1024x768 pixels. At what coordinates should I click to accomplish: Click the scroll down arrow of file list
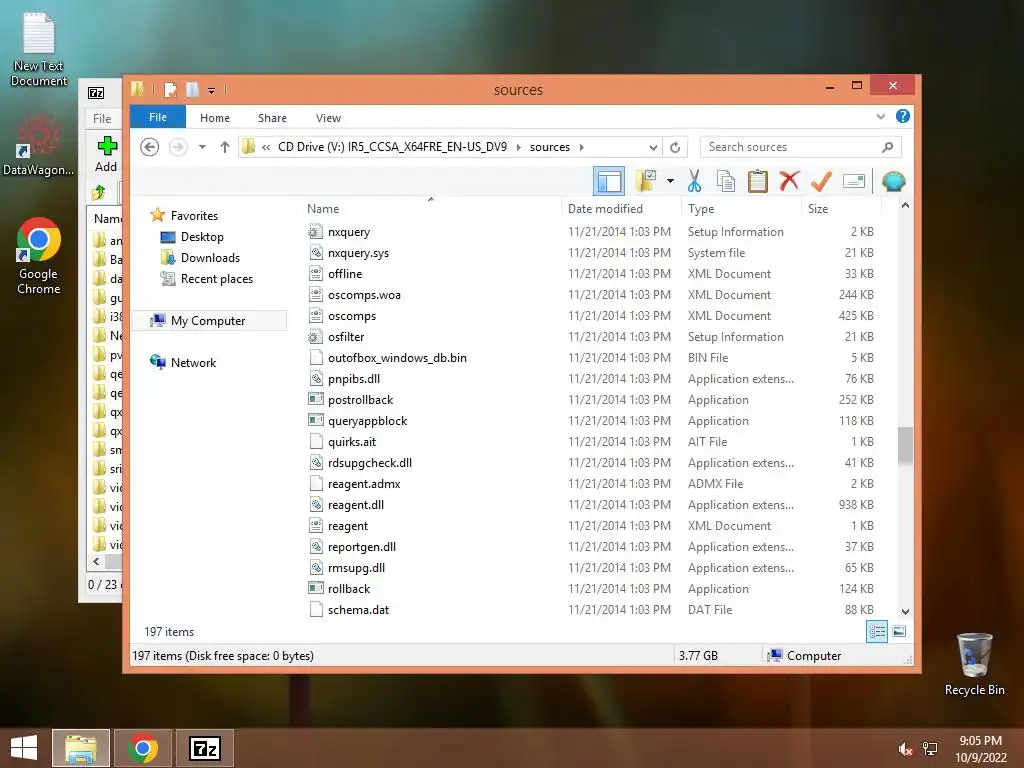point(905,611)
